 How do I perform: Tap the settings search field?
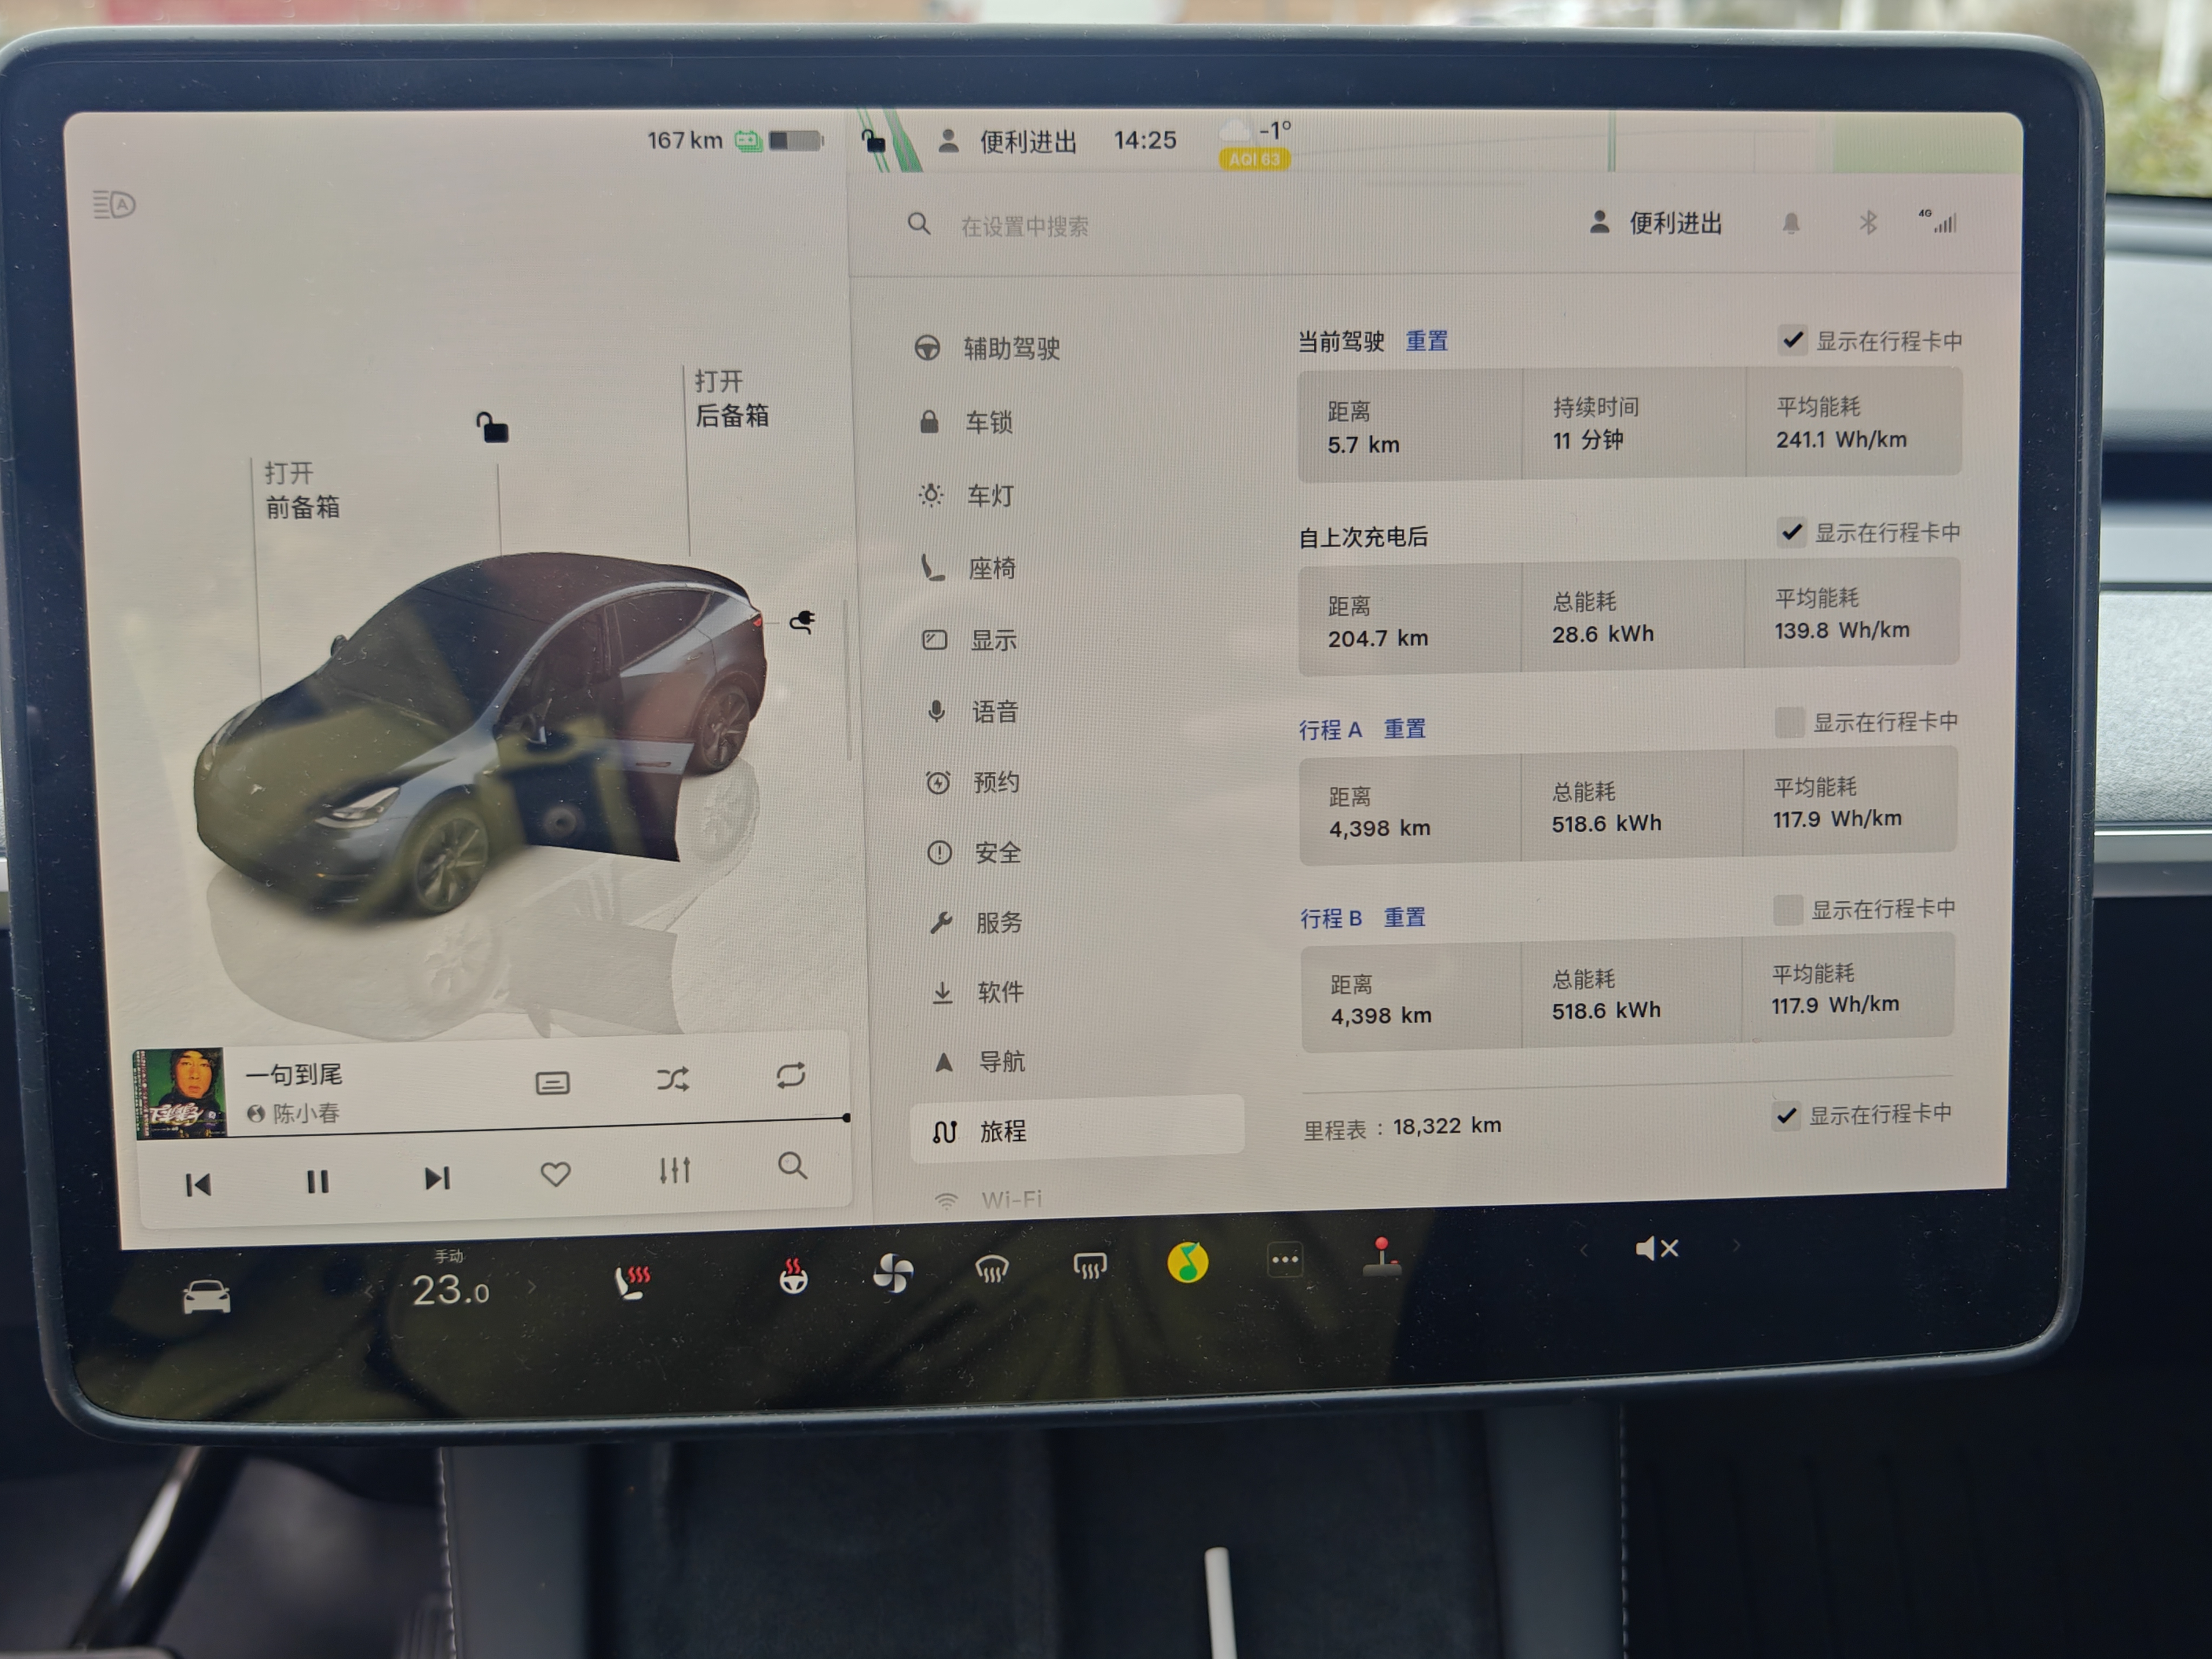tap(1024, 227)
